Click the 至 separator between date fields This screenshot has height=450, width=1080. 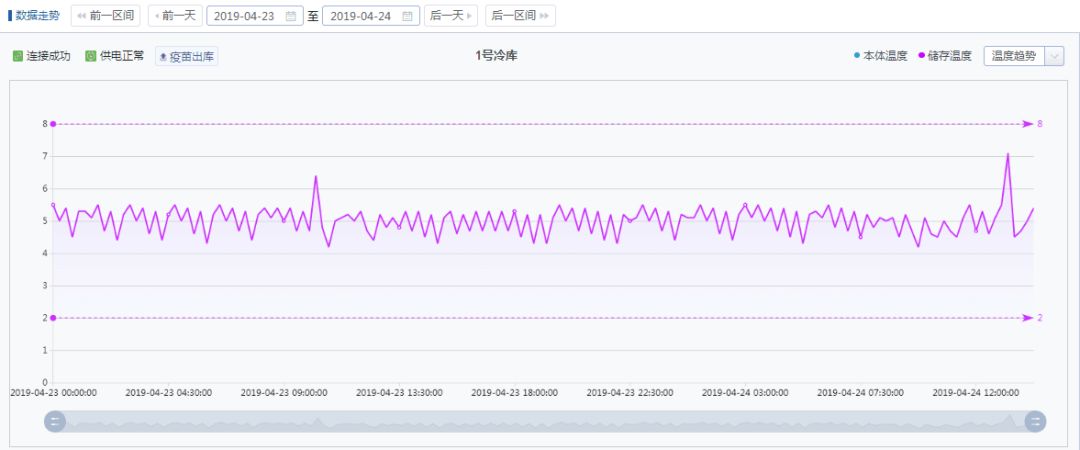[x=313, y=16]
